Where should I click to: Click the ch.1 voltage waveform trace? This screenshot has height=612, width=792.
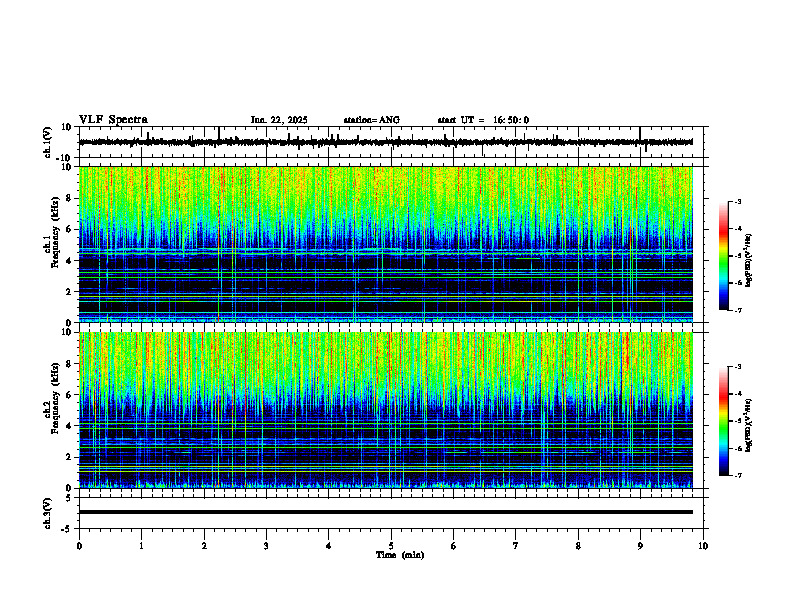pyautogui.click(x=386, y=142)
